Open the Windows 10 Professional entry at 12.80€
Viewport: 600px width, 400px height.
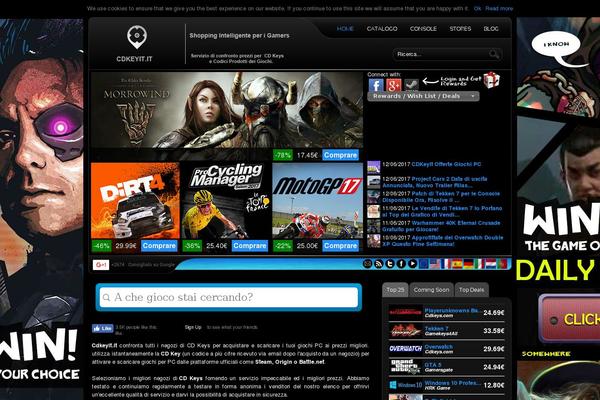pos(447,385)
